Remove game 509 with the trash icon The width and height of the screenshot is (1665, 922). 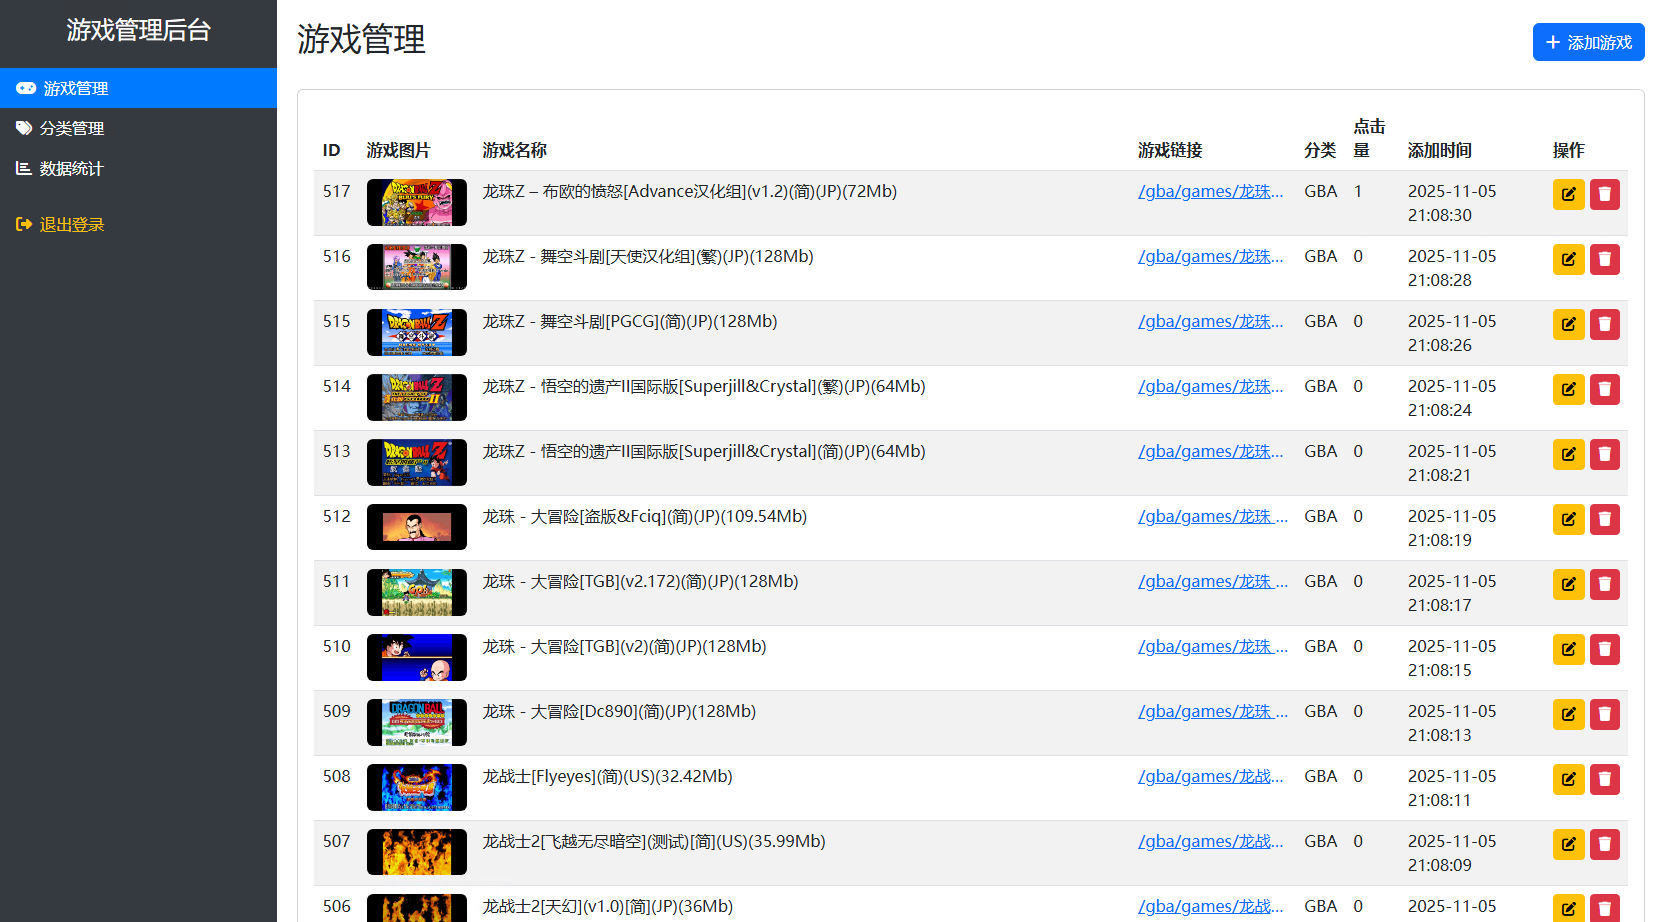click(1604, 714)
